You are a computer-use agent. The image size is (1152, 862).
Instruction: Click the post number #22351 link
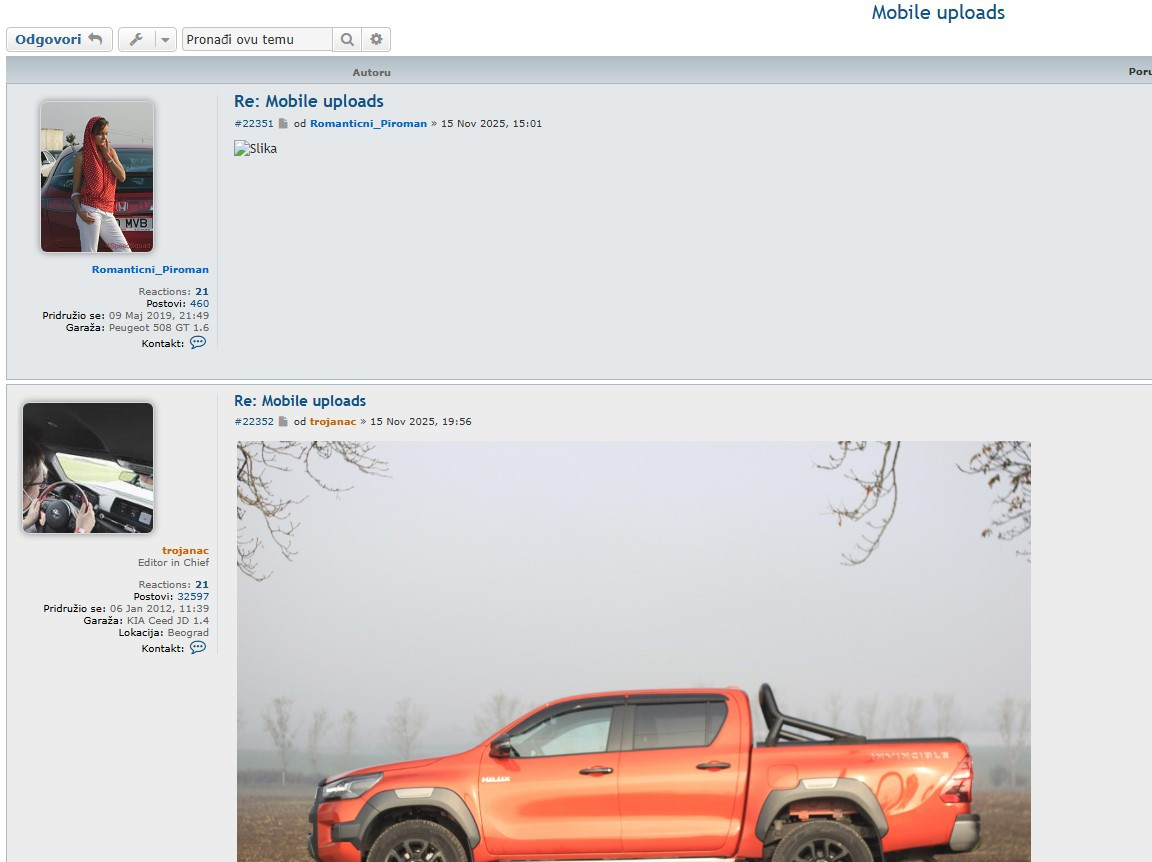tap(253, 123)
